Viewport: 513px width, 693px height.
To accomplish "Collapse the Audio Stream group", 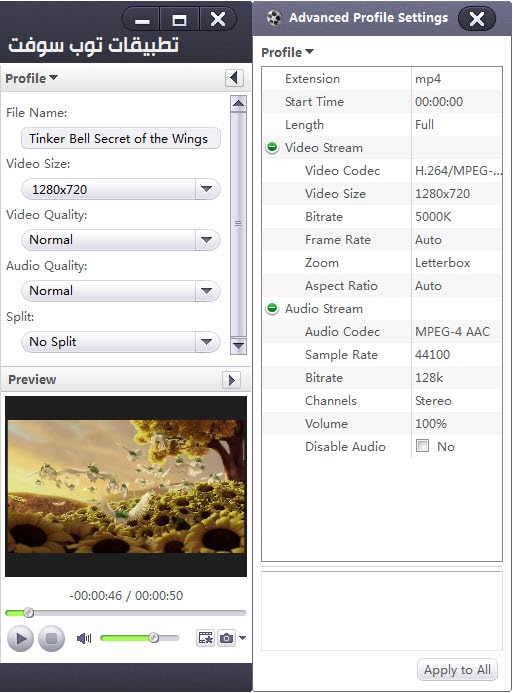I will pos(272,308).
